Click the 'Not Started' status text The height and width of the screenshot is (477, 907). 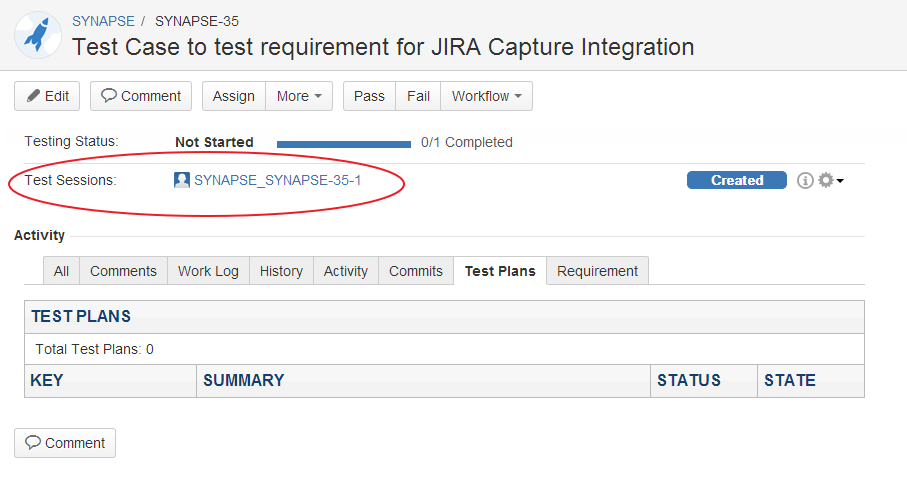click(x=215, y=142)
